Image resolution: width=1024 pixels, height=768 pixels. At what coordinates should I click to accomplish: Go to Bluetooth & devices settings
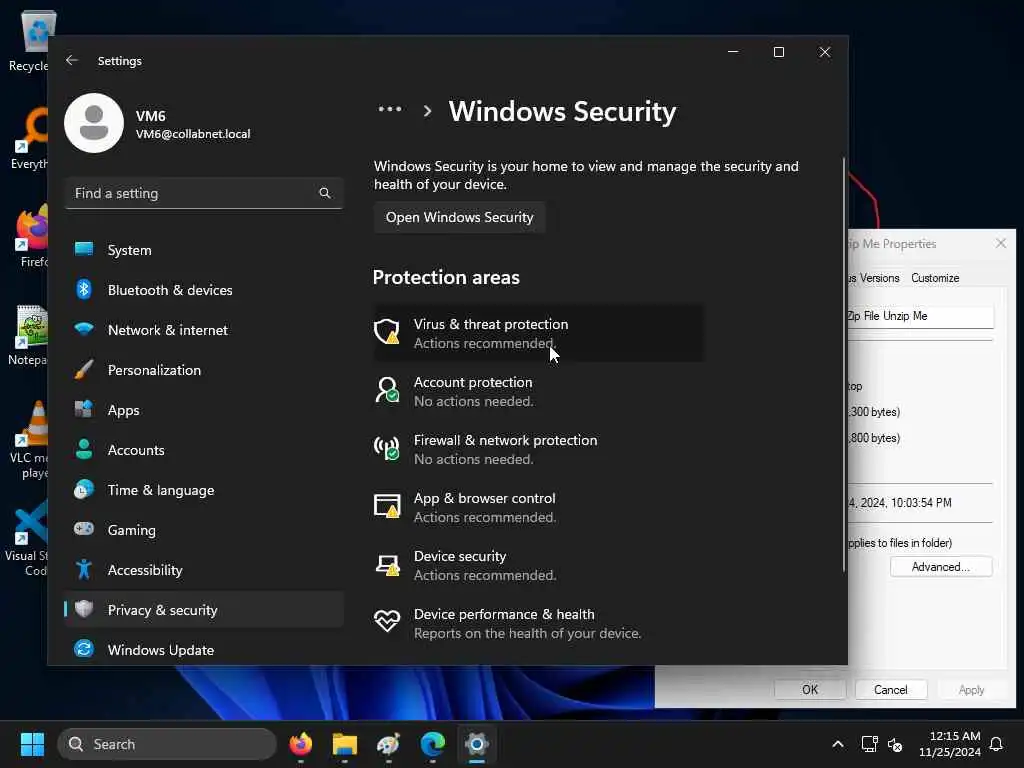pyautogui.click(x=204, y=290)
